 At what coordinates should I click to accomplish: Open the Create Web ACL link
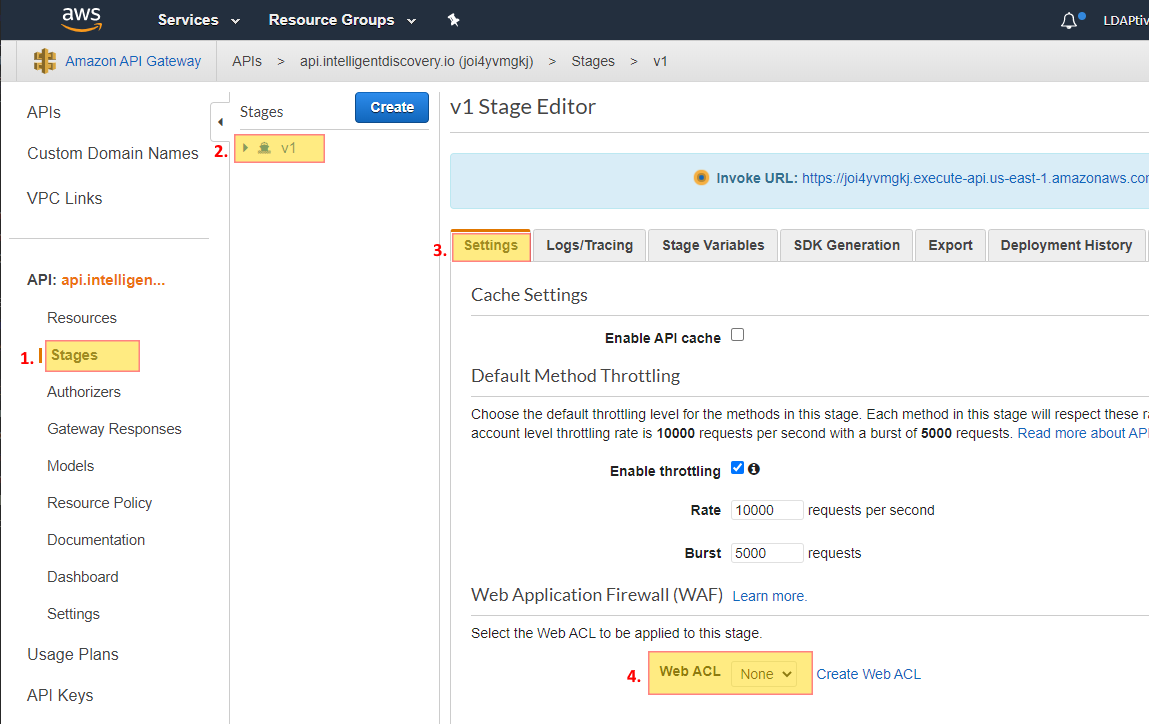coord(868,674)
